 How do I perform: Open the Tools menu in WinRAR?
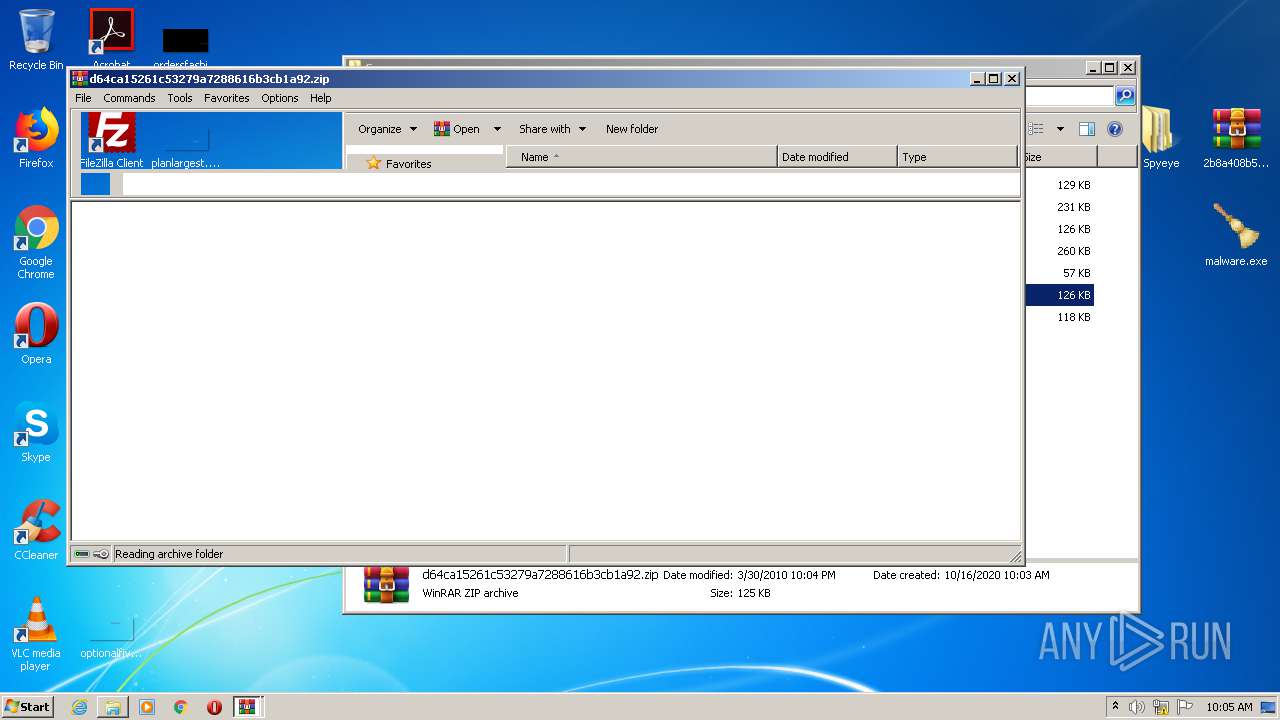pos(180,98)
